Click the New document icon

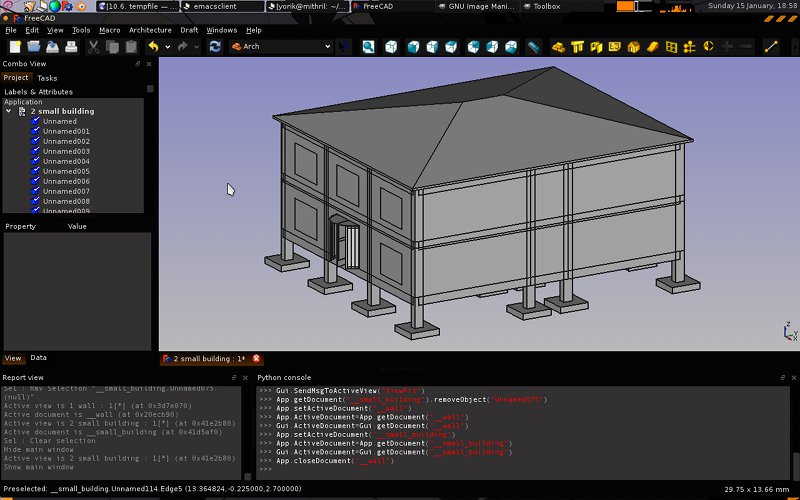pos(15,46)
